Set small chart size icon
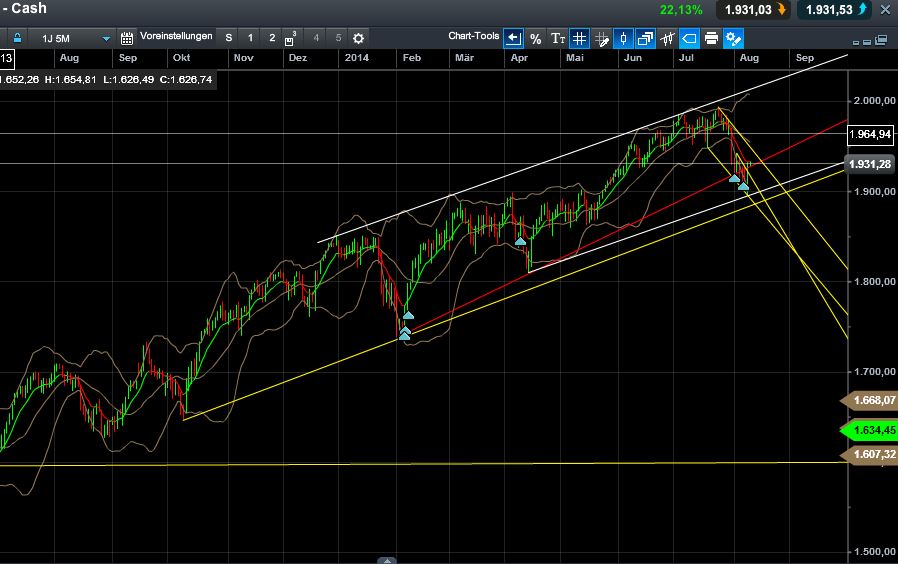Image resolution: width=898 pixels, height=564 pixels. coord(856,42)
